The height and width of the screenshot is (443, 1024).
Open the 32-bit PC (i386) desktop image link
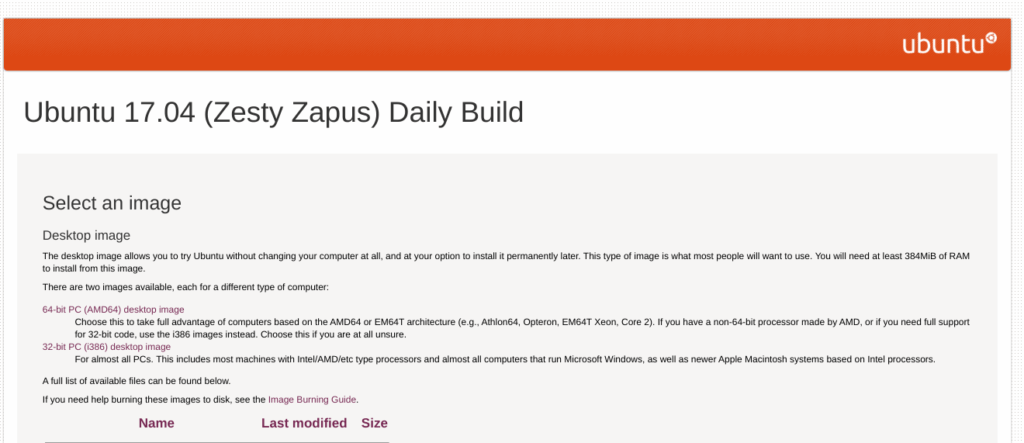[106, 347]
